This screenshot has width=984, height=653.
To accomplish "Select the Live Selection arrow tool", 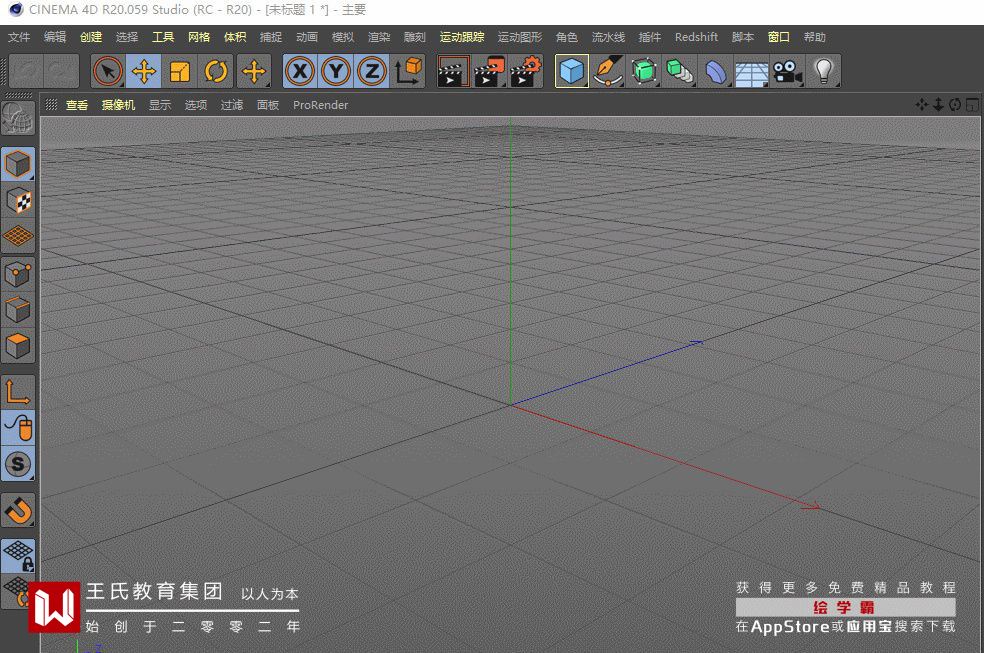I will pos(107,71).
